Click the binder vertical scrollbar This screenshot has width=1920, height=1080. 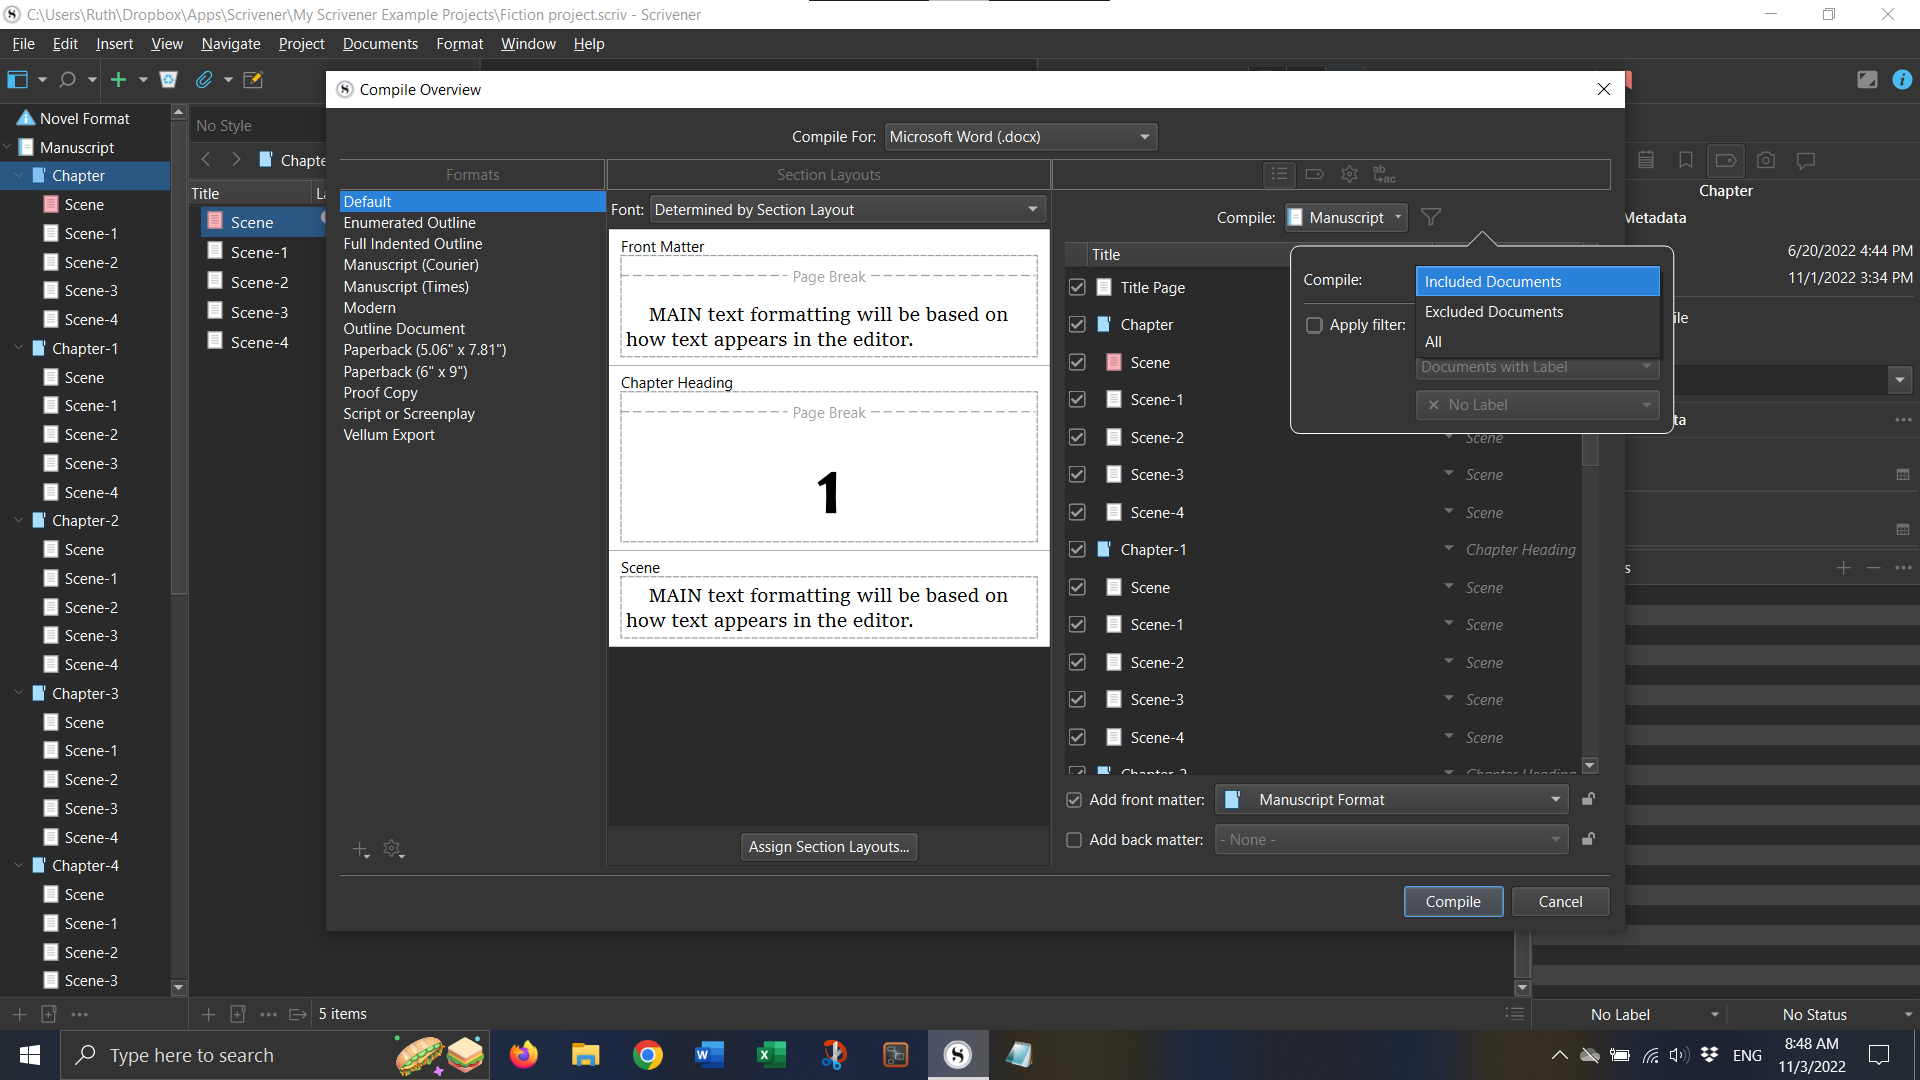[x=179, y=550]
